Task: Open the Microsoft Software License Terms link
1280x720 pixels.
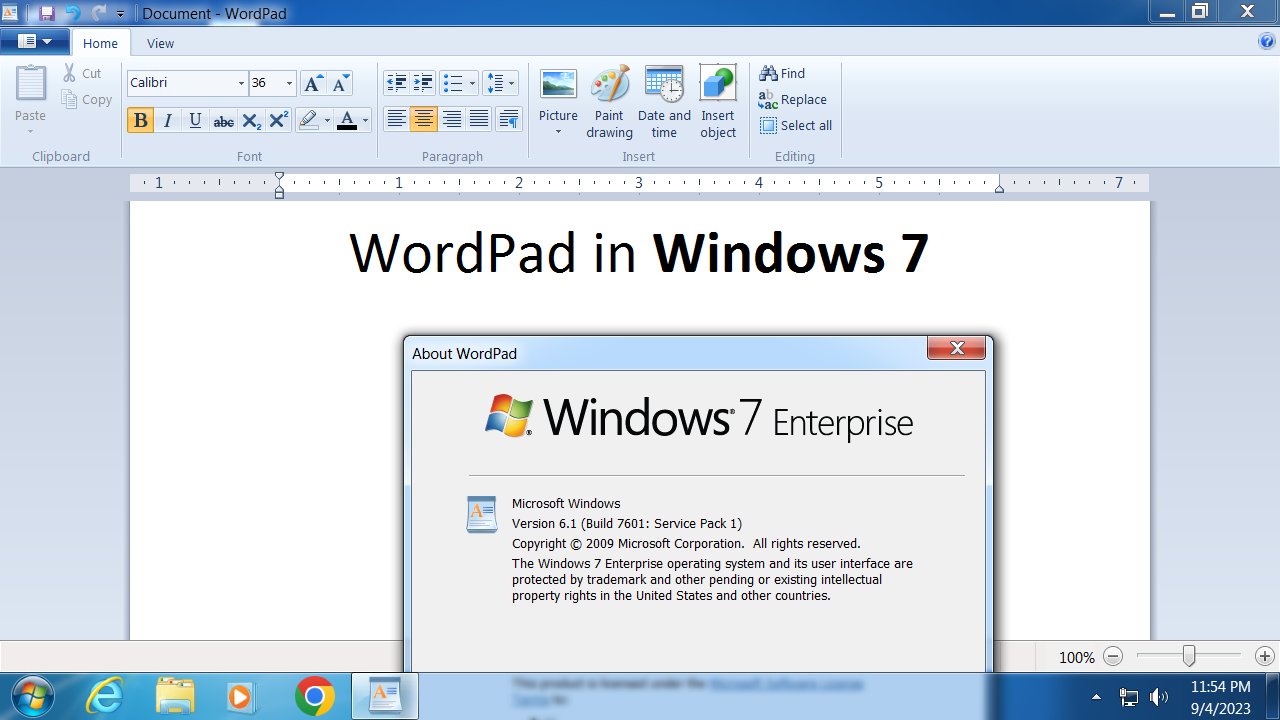Action: tap(785, 684)
